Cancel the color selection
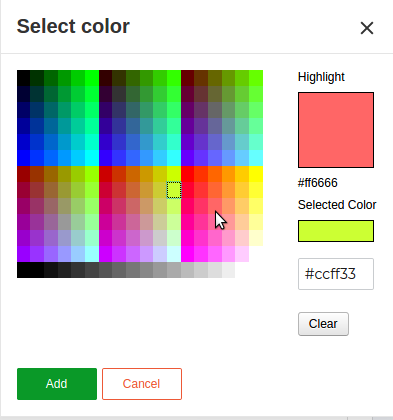This screenshot has height=420, width=393. click(142, 384)
